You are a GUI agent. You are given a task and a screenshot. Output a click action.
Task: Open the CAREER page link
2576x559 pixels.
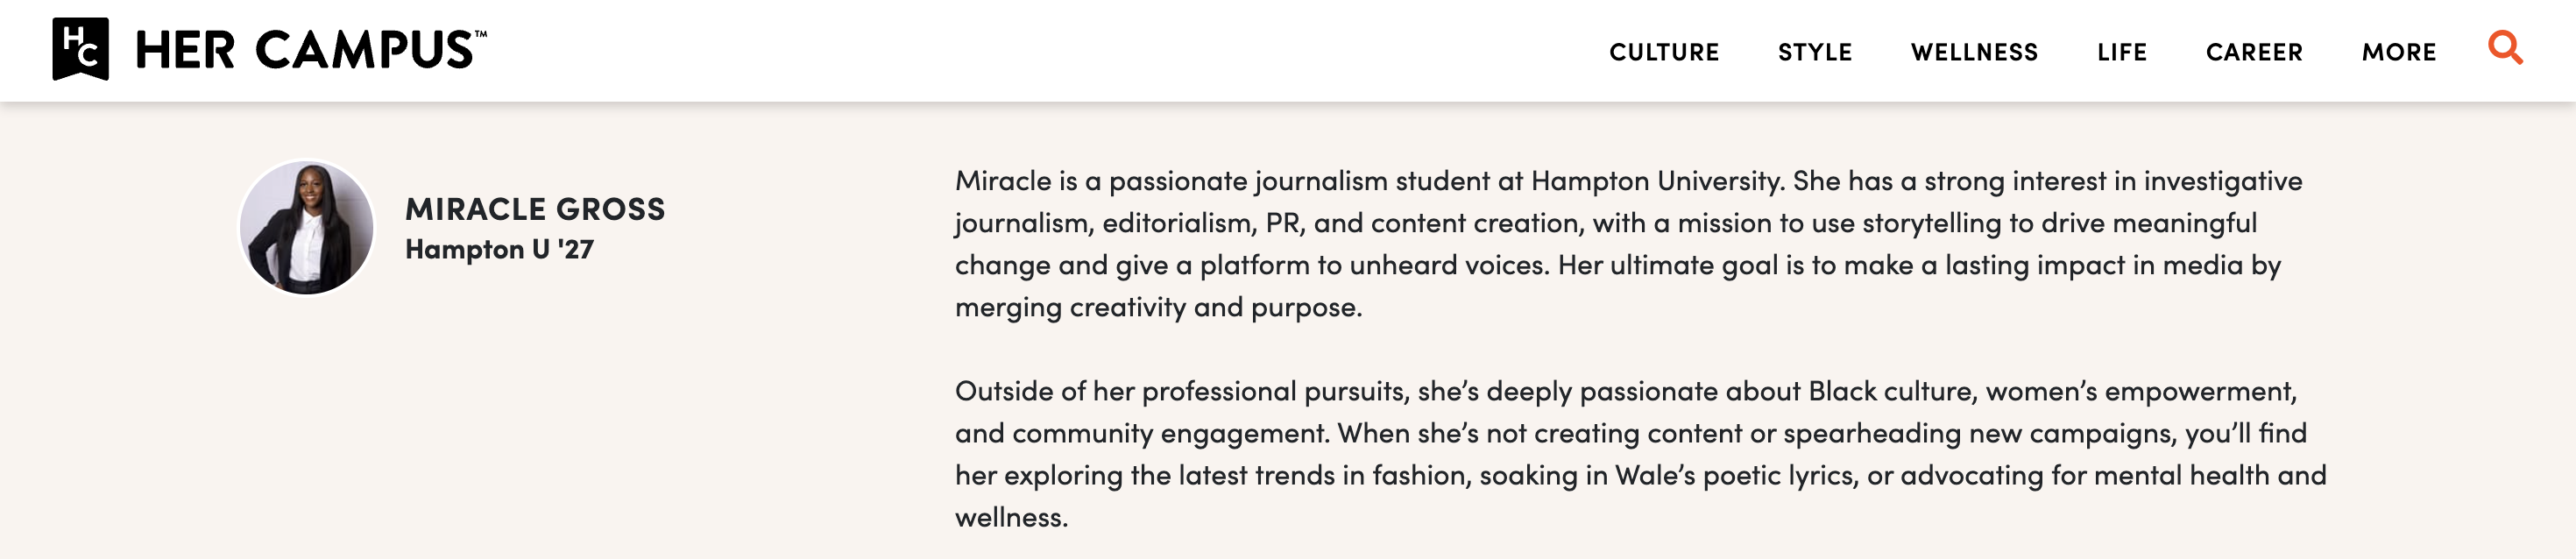2254,51
